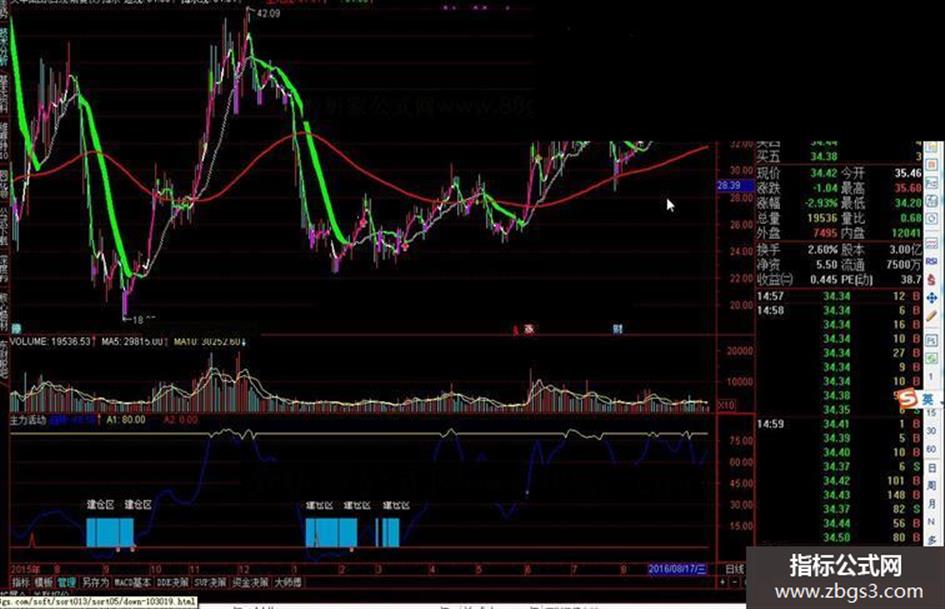
Task: Click the 现价 34.42 quote value
Action: (824, 173)
